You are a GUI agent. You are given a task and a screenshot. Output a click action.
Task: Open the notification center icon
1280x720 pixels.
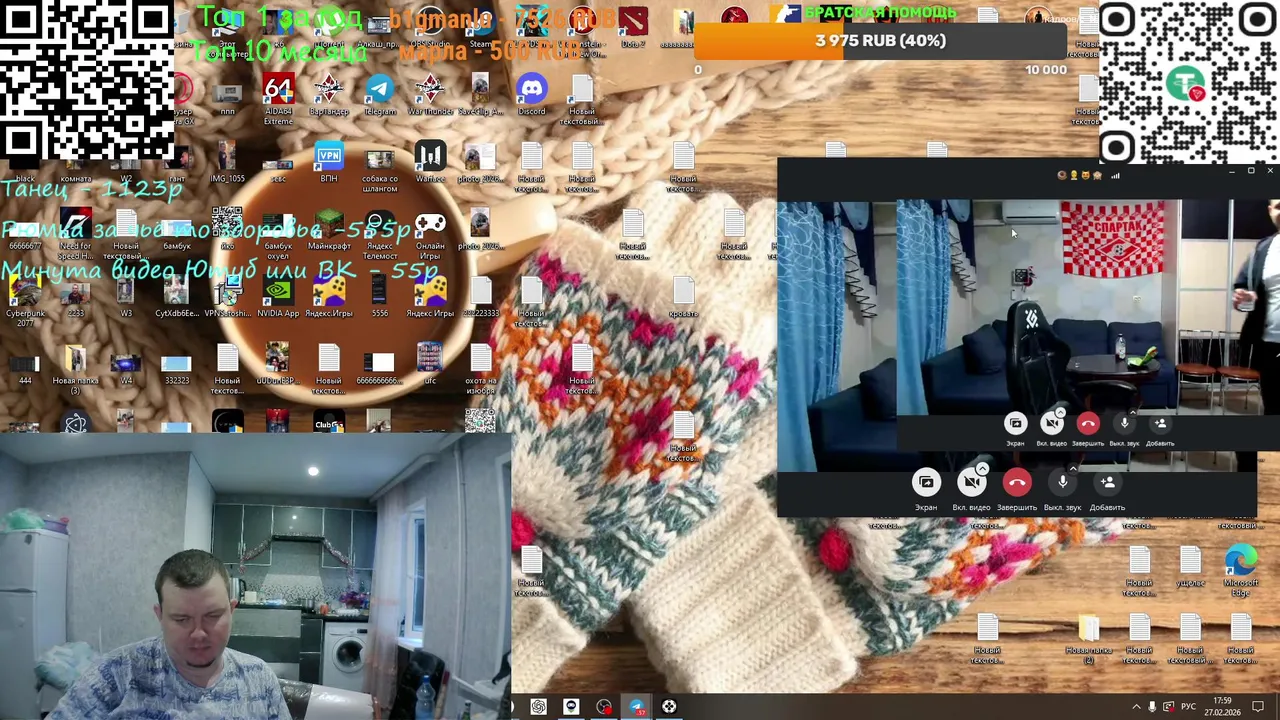pyautogui.click(x=1259, y=707)
